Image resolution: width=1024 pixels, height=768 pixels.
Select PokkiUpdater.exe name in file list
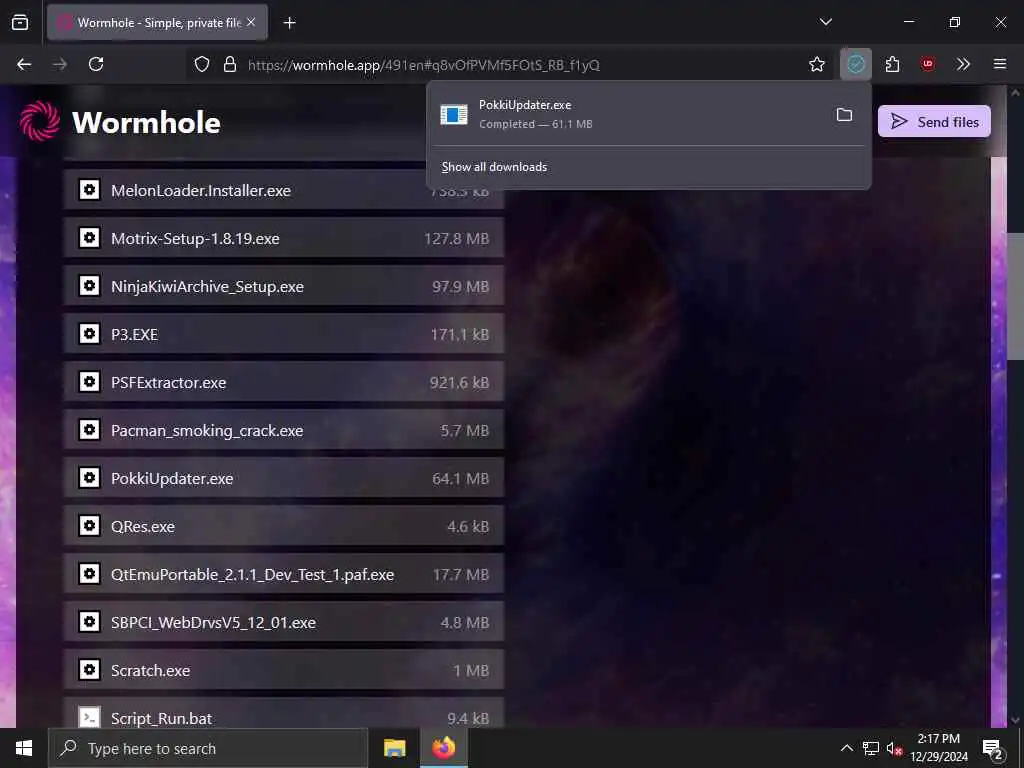pos(172,479)
